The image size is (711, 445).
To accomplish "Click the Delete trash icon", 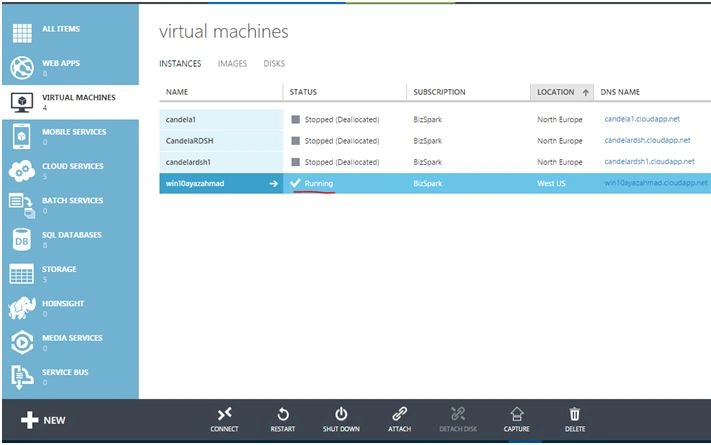I will pos(575,414).
